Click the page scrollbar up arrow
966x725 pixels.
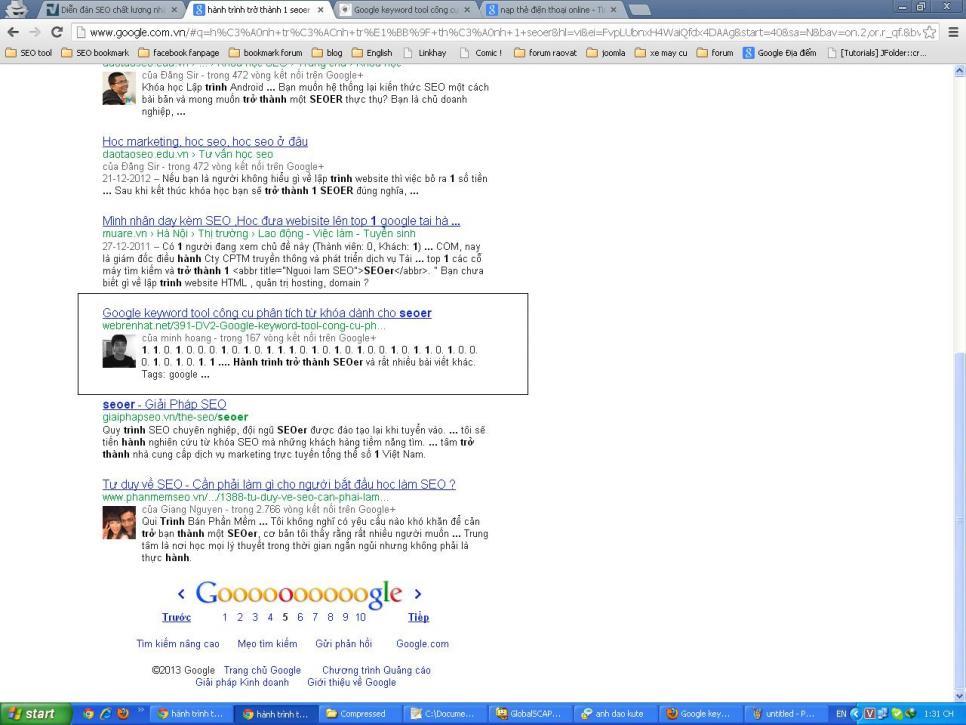pos(959,71)
